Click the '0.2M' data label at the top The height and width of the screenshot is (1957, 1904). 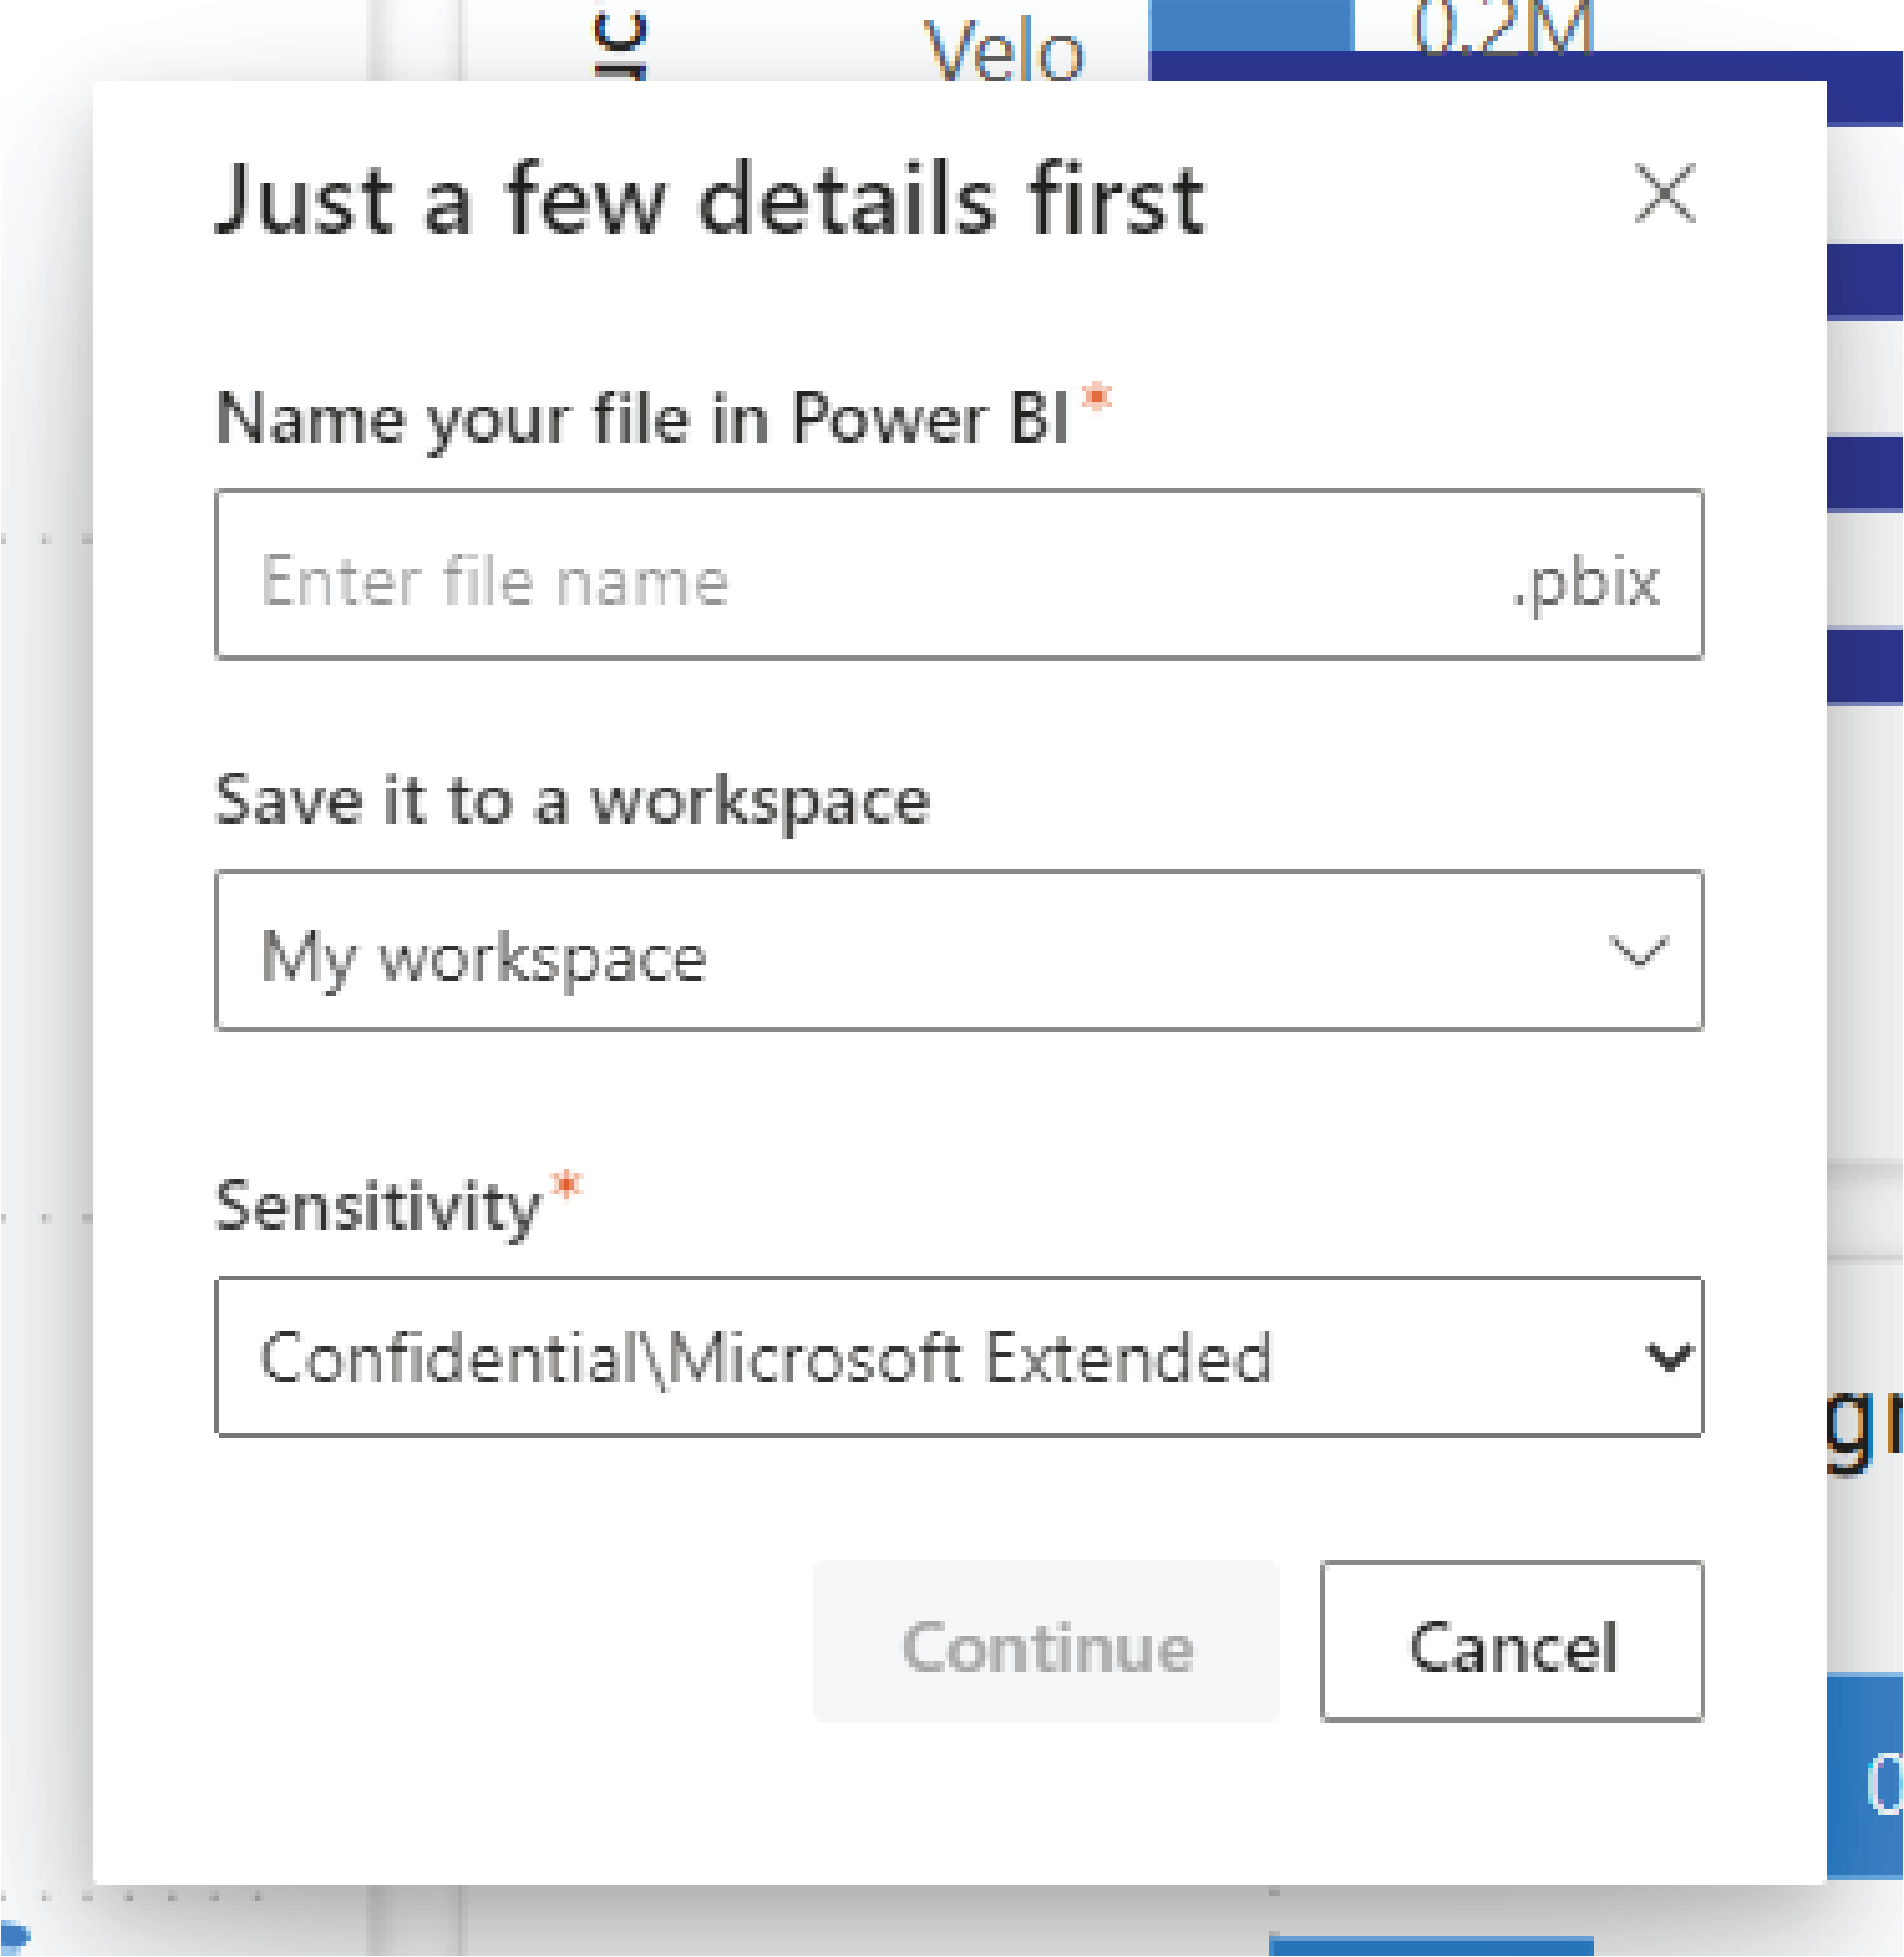(x=1502, y=28)
